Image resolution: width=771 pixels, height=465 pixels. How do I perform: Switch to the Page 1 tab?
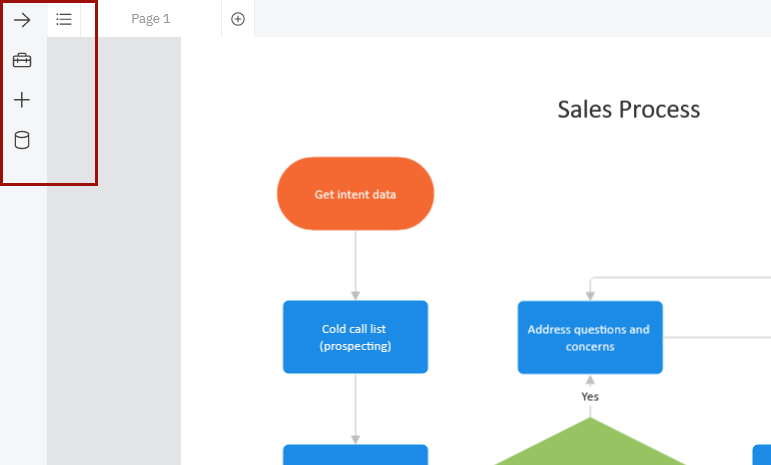(x=151, y=19)
